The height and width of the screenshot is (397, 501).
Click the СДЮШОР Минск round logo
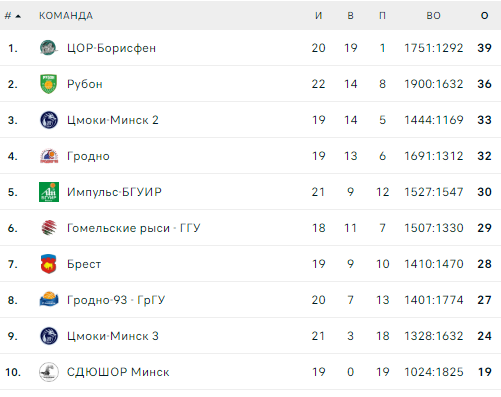click(49, 372)
